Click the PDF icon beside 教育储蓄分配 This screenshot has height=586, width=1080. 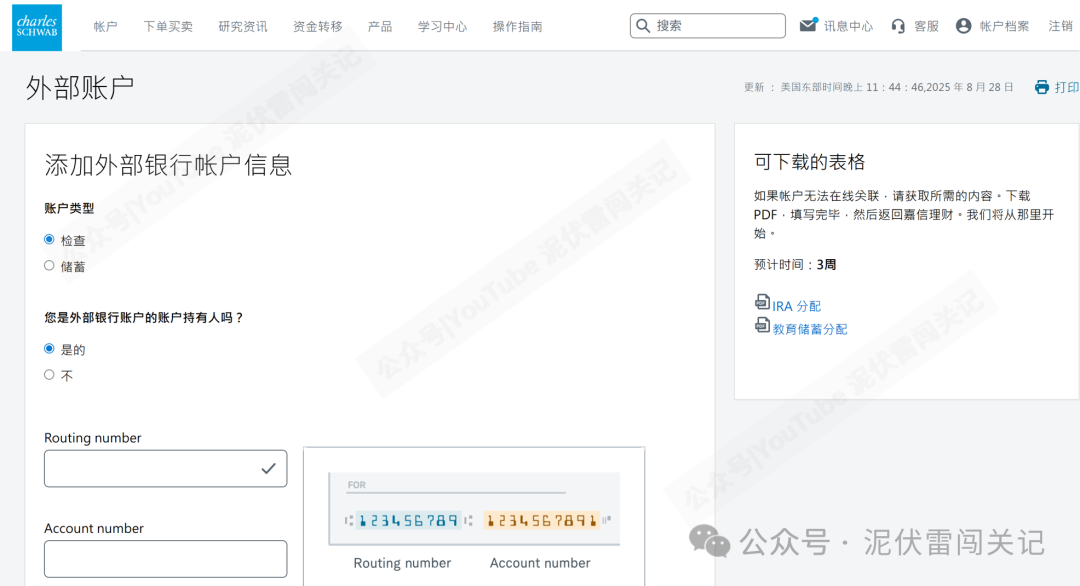[x=763, y=325]
